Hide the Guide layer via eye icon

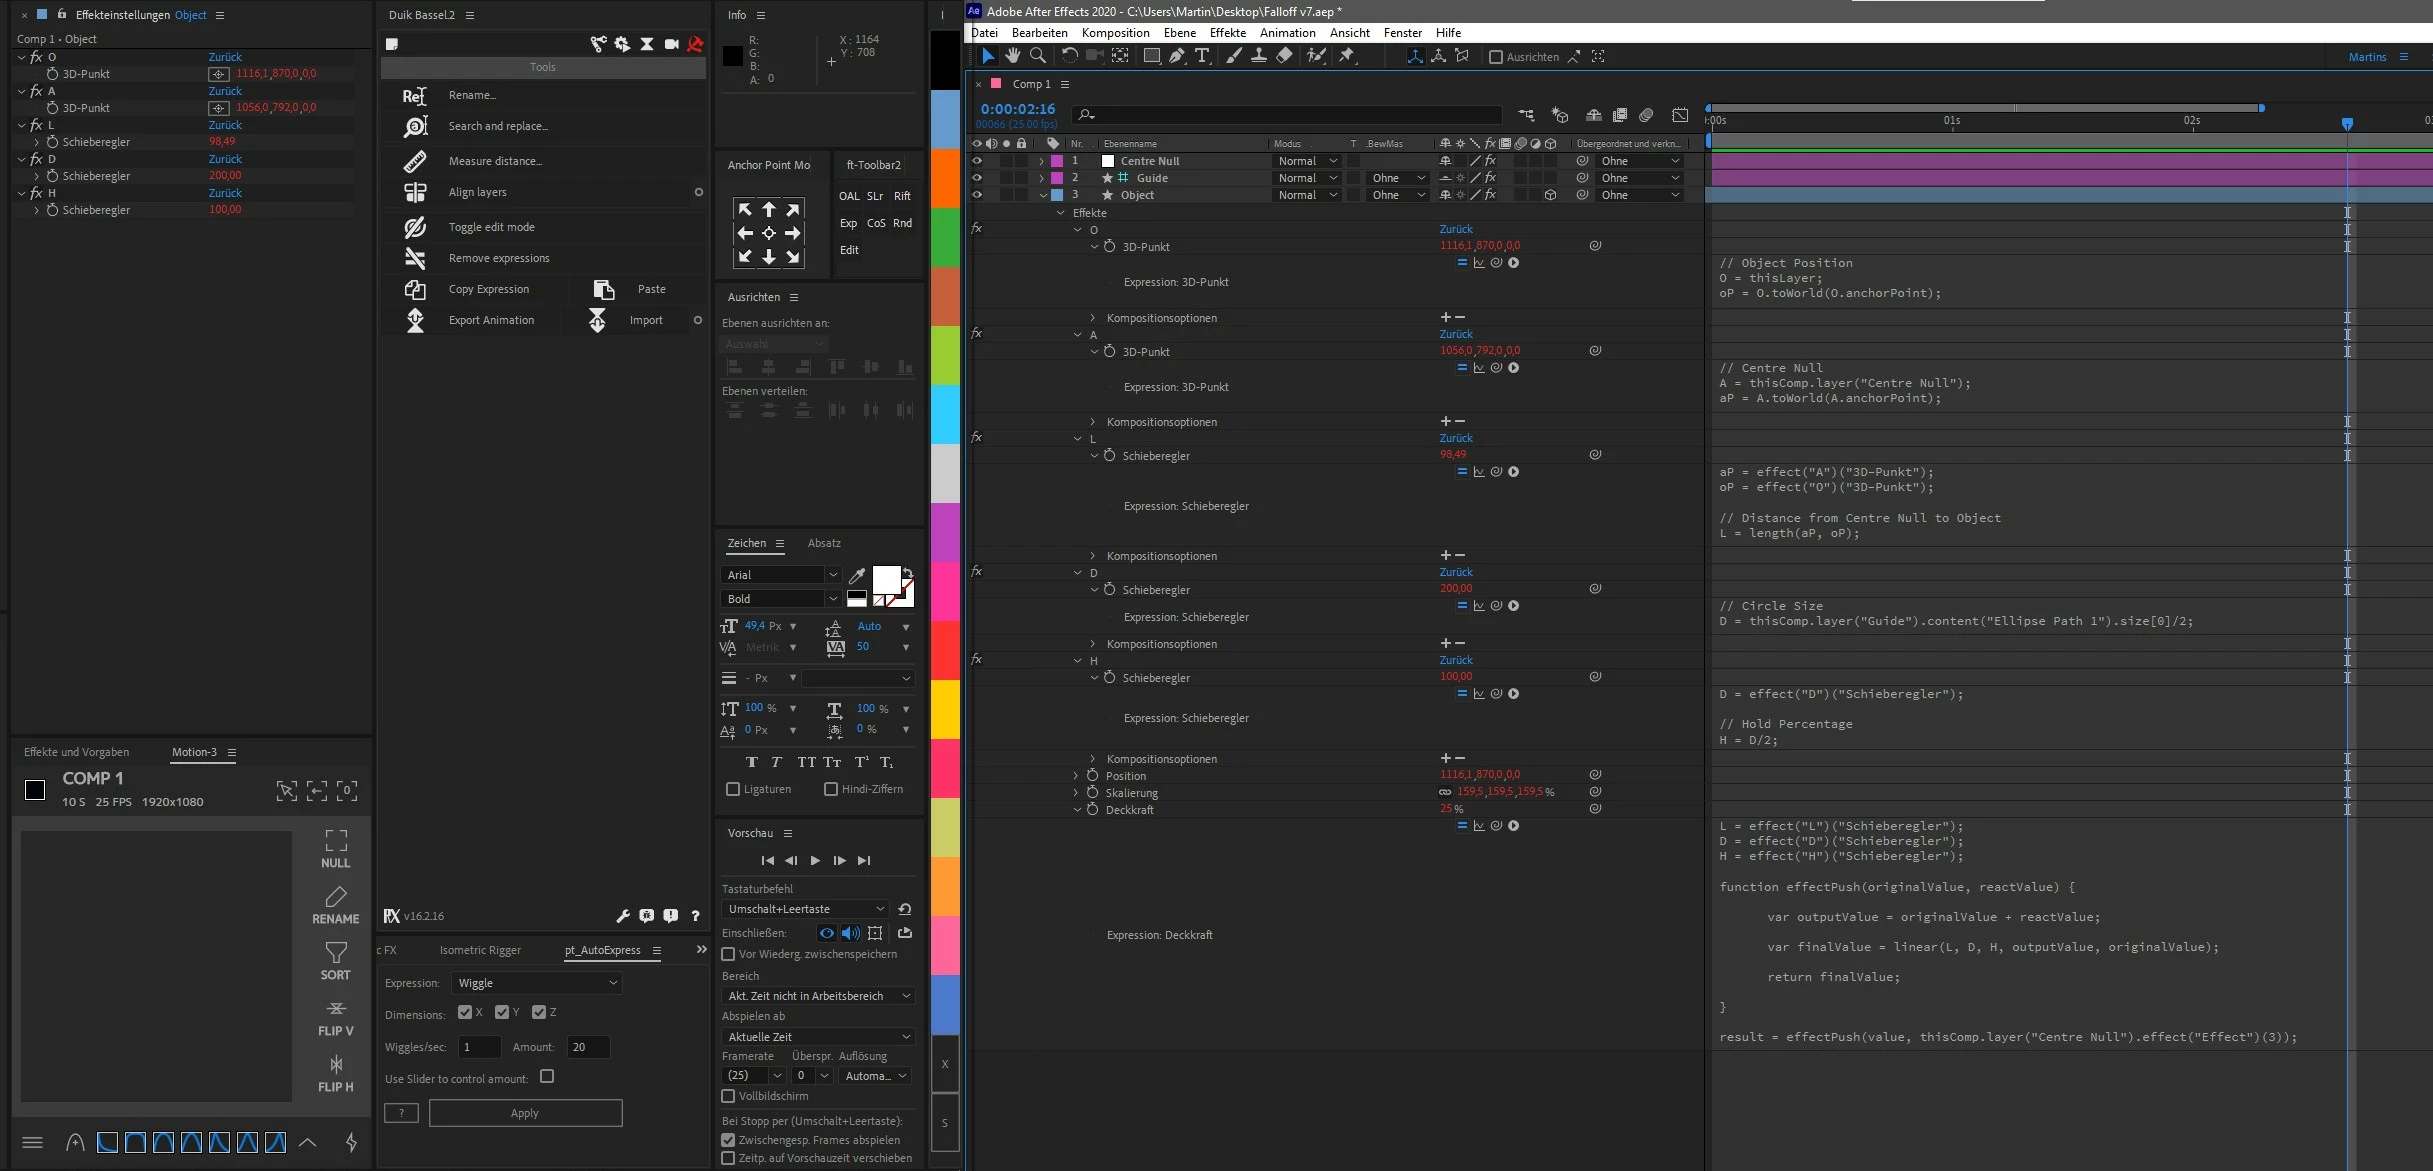point(977,178)
